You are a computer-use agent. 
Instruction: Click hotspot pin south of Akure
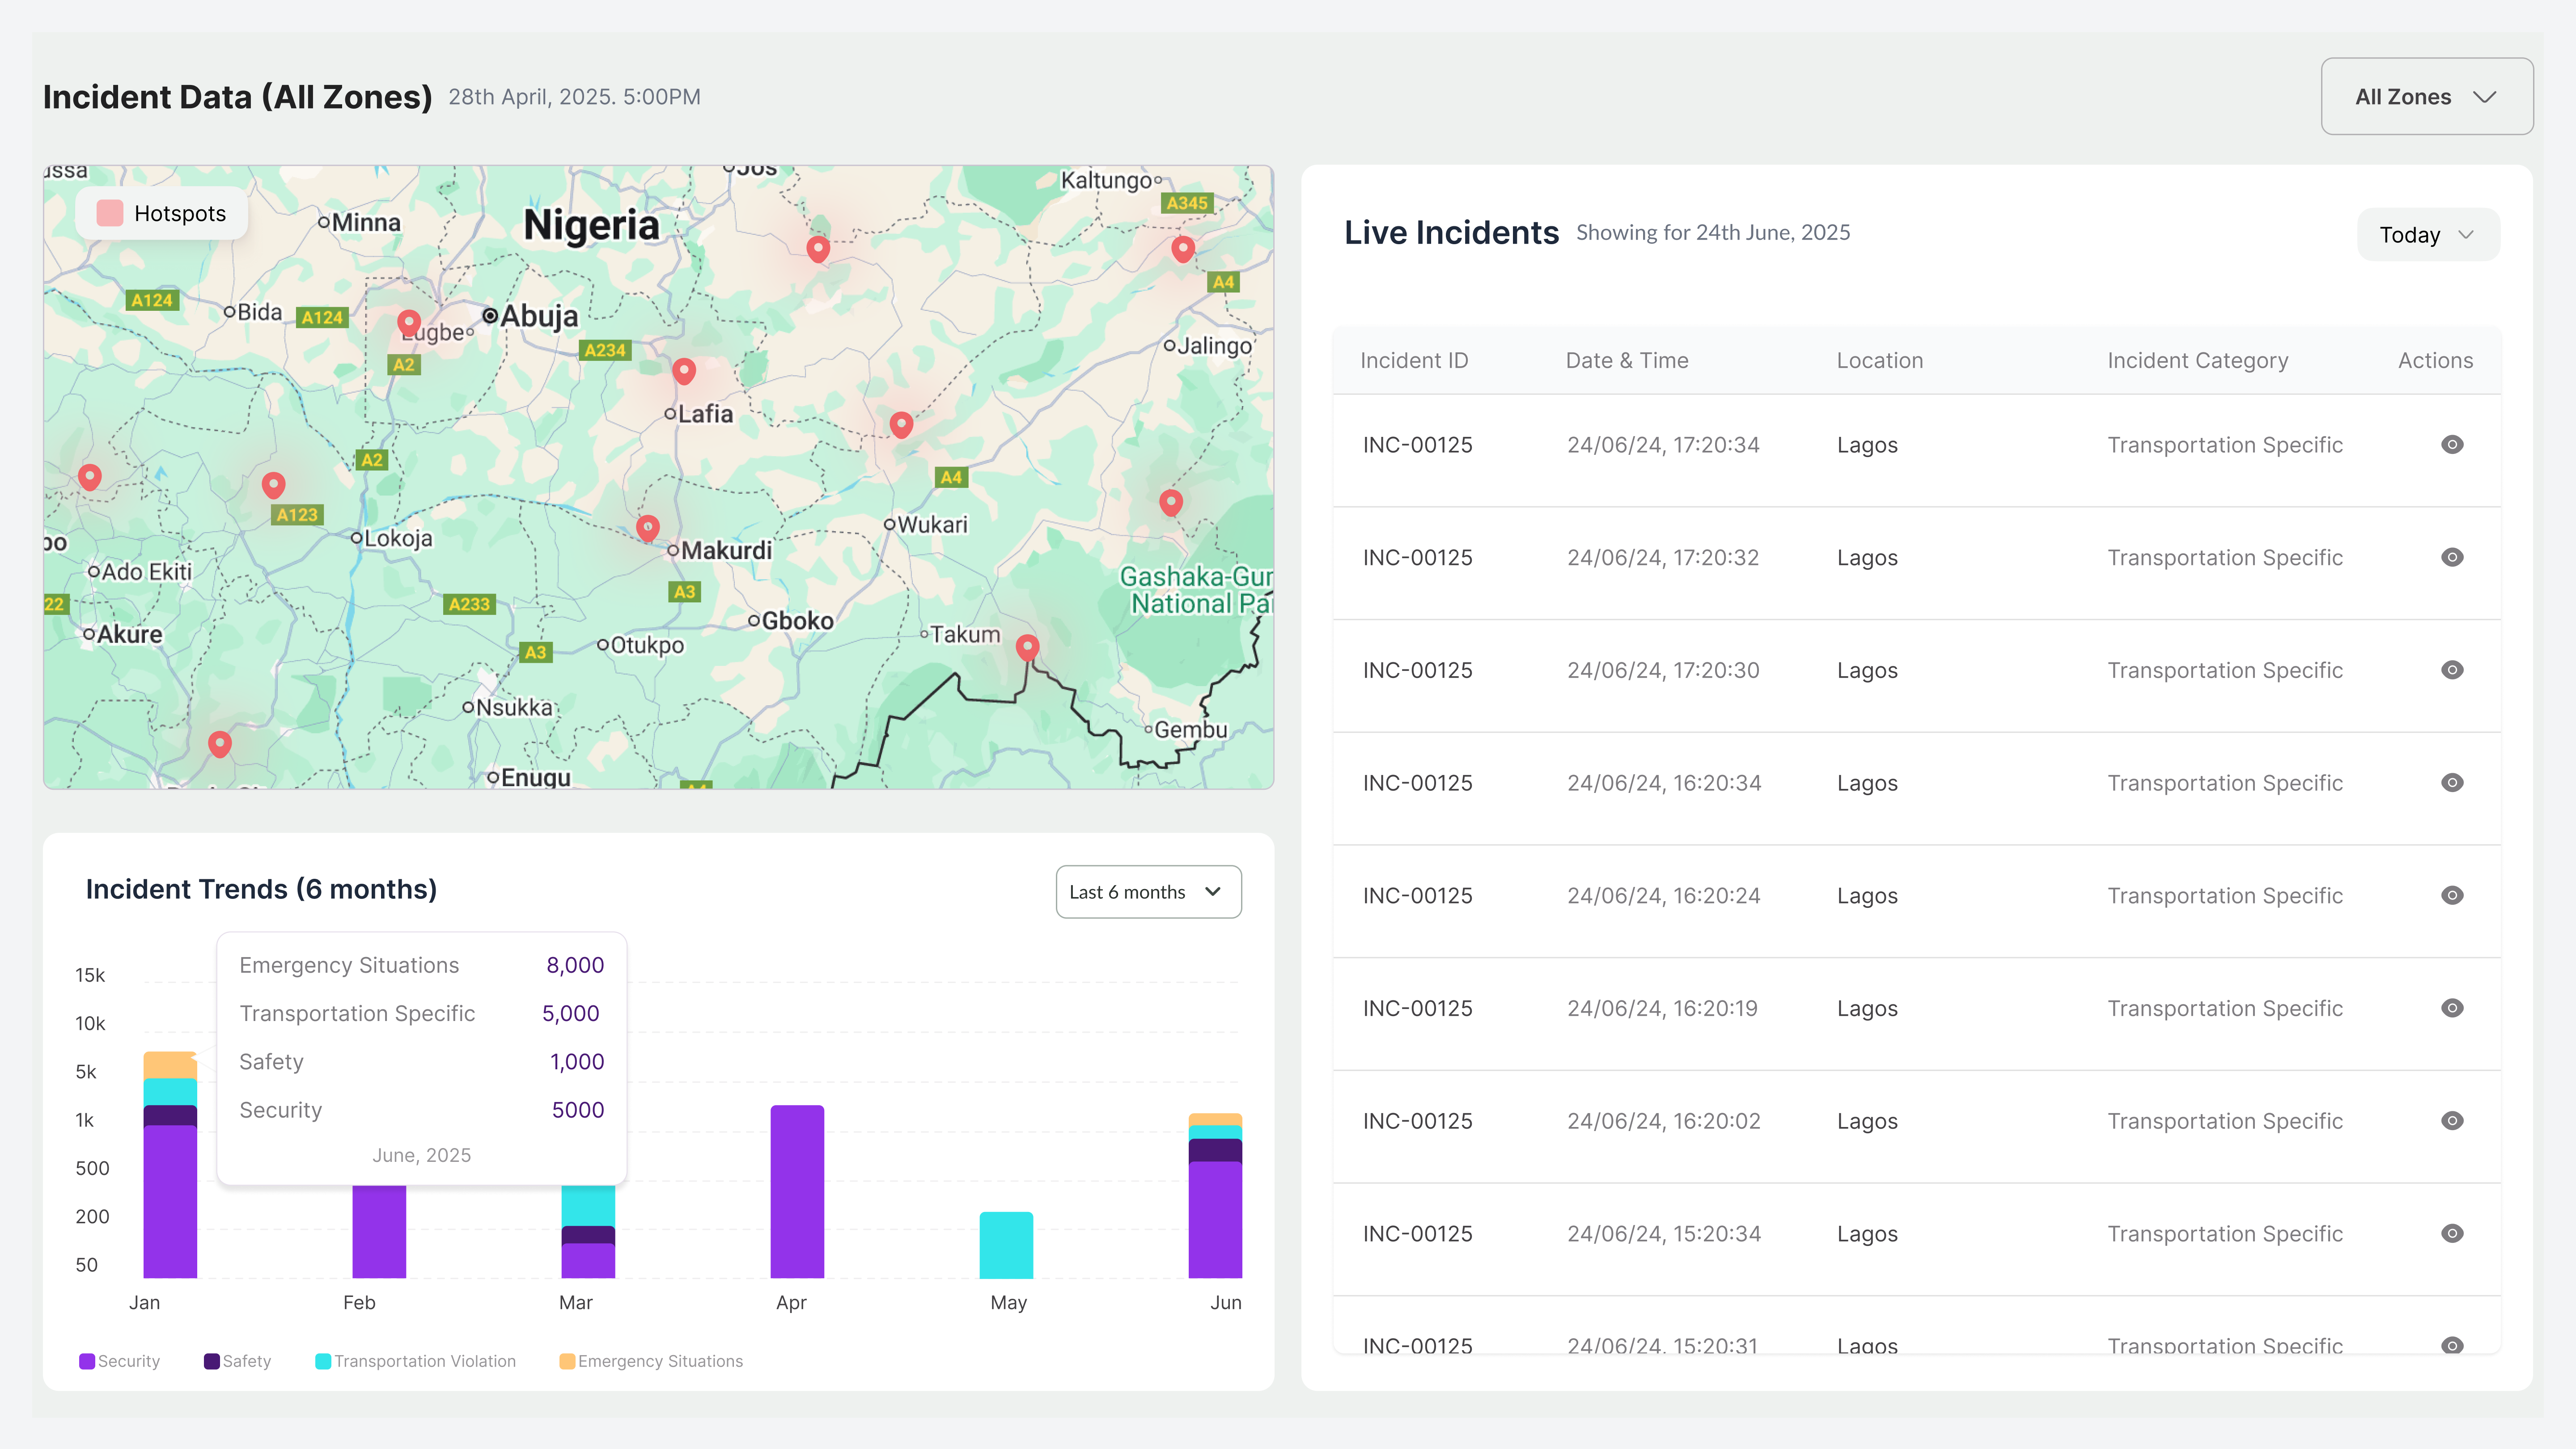tap(220, 744)
